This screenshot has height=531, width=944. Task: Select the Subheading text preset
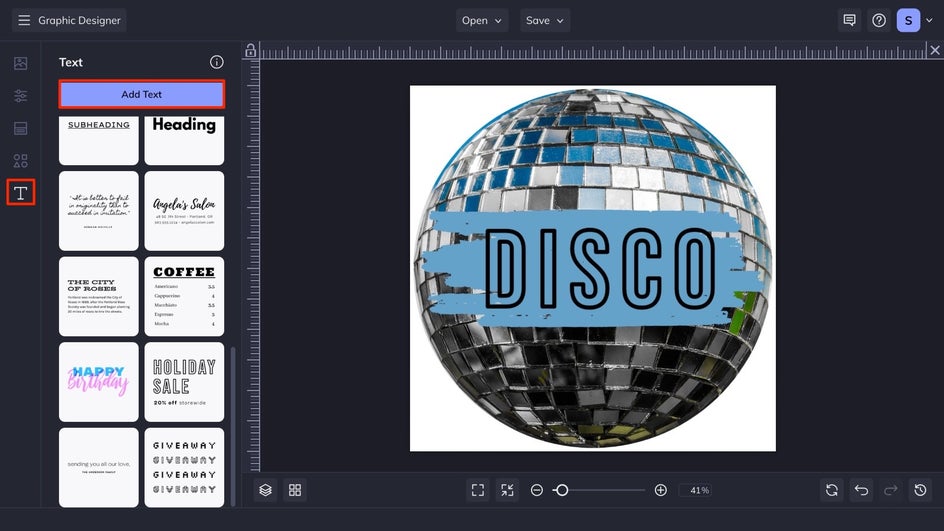click(x=99, y=140)
